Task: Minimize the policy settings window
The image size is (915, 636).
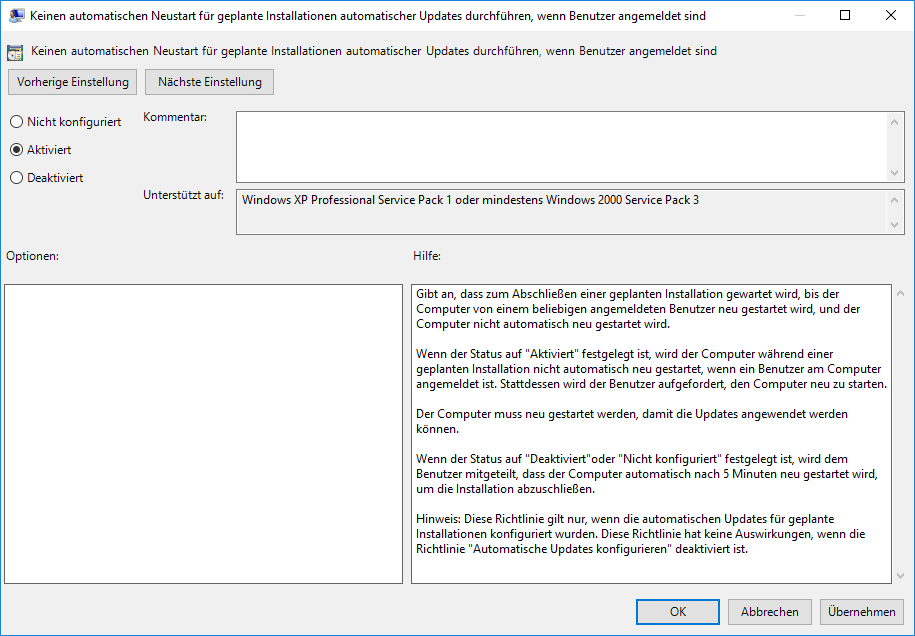Action: 799,15
